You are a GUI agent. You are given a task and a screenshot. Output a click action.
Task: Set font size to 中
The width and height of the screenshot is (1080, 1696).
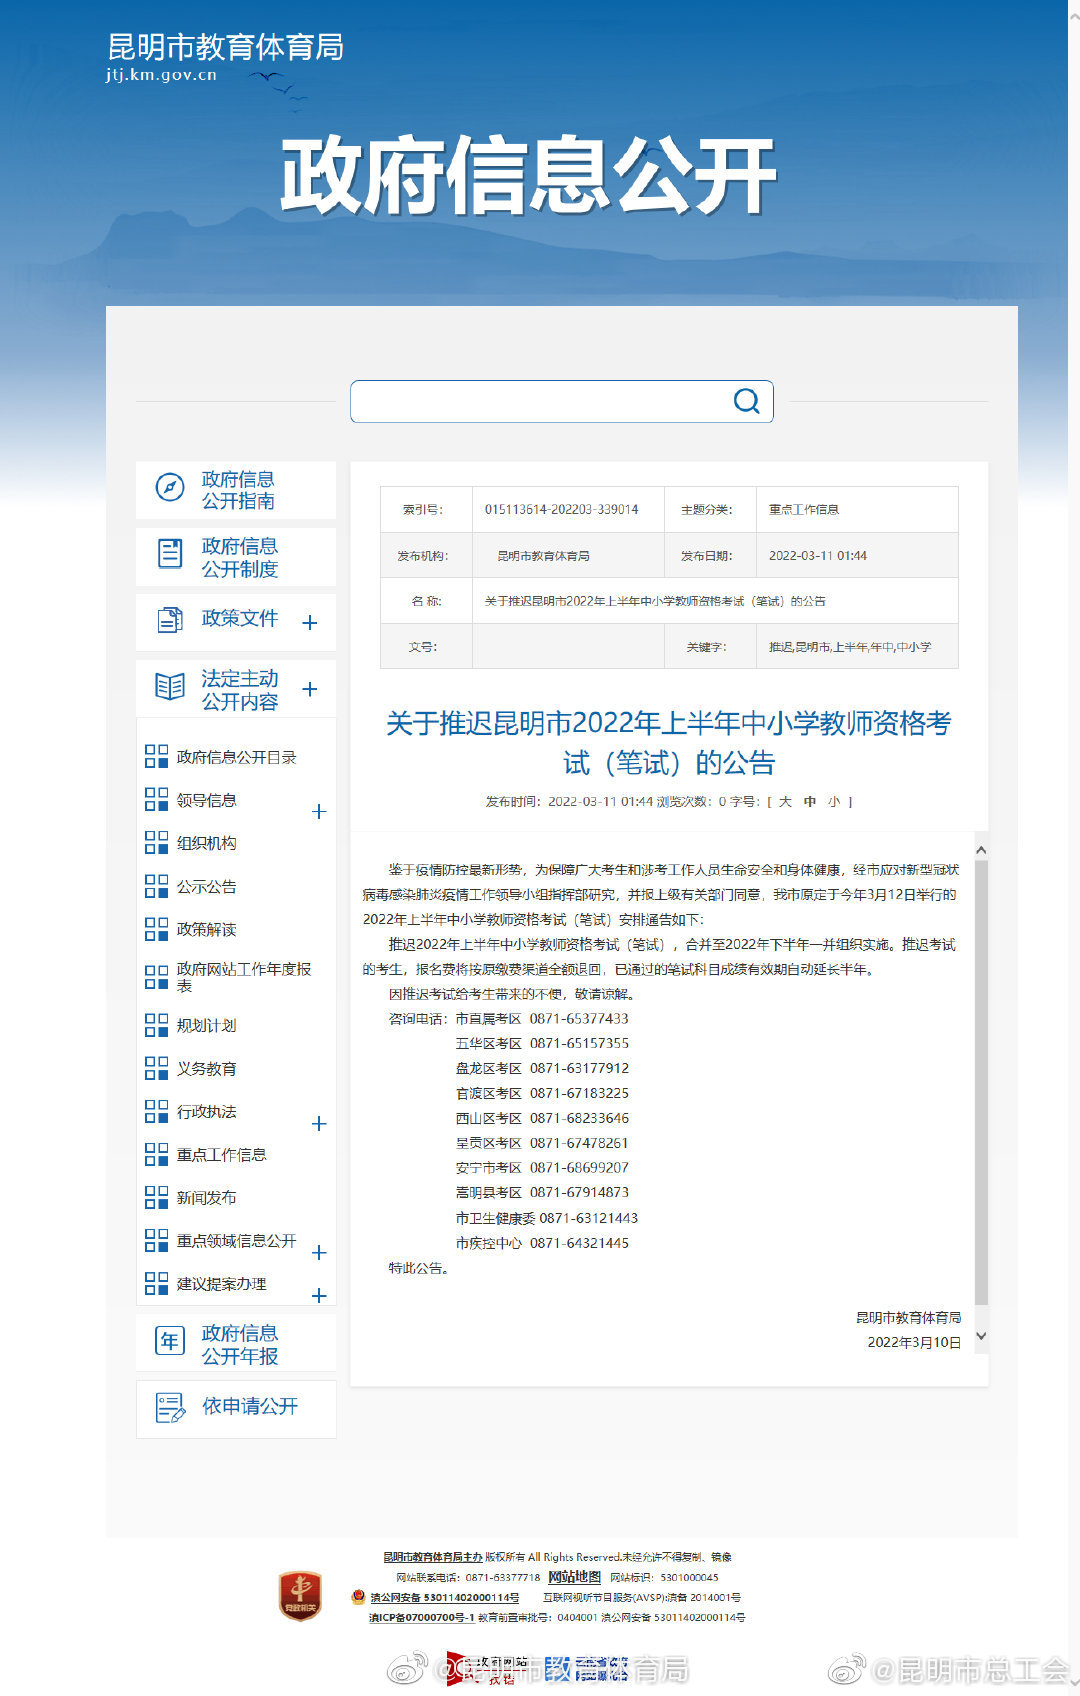point(810,801)
